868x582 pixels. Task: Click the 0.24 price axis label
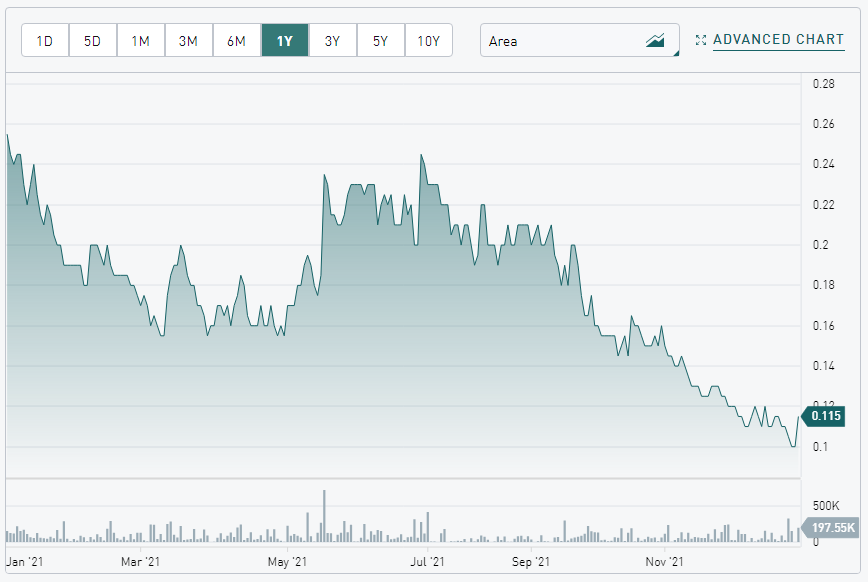pyautogui.click(x=824, y=163)
